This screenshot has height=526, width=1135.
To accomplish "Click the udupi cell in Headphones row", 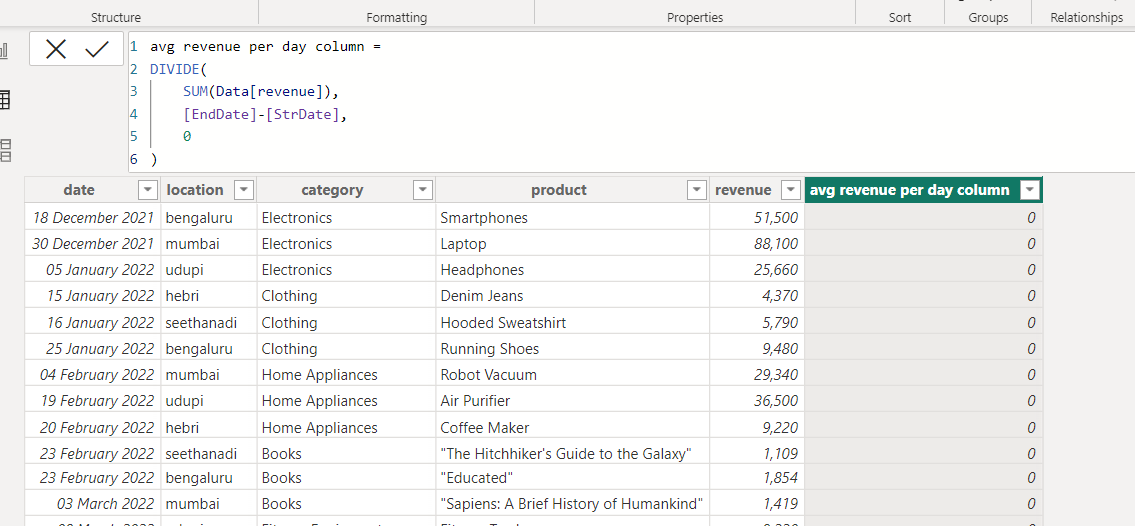I will [x=208, y=270].
